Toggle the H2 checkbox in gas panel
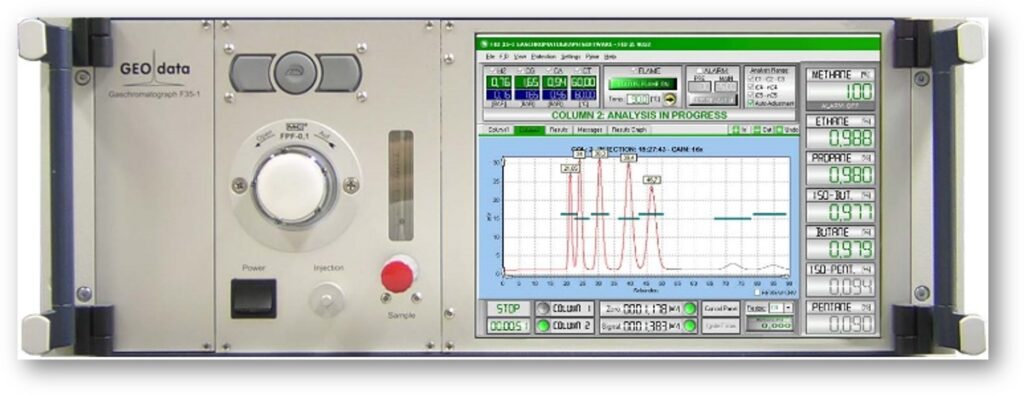 coord(493,71)
